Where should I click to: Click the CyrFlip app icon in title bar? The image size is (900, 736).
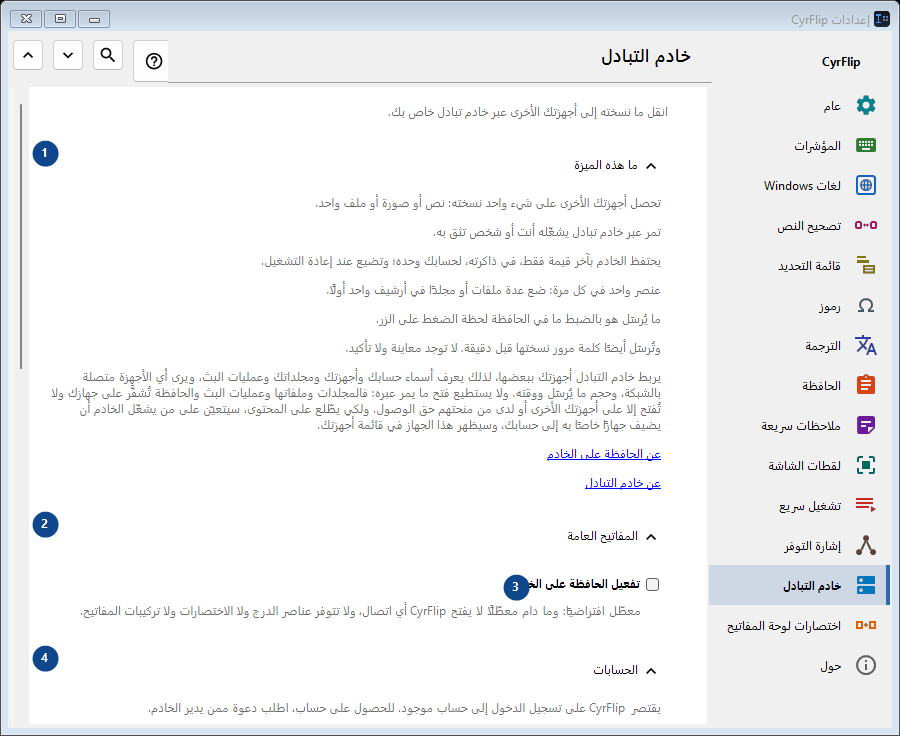click(882, 20)
